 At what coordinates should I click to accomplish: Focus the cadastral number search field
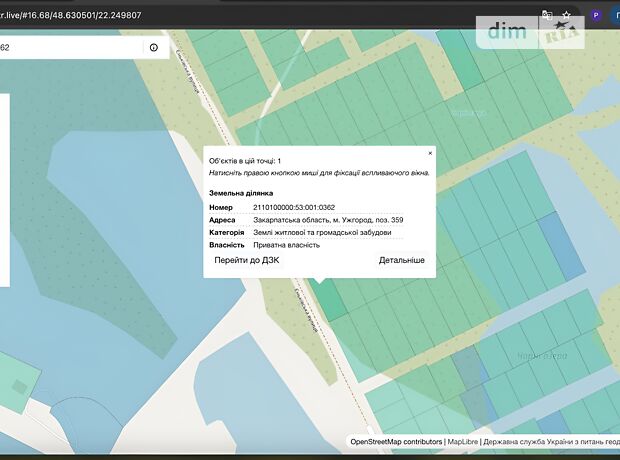[x=70, y=47]
